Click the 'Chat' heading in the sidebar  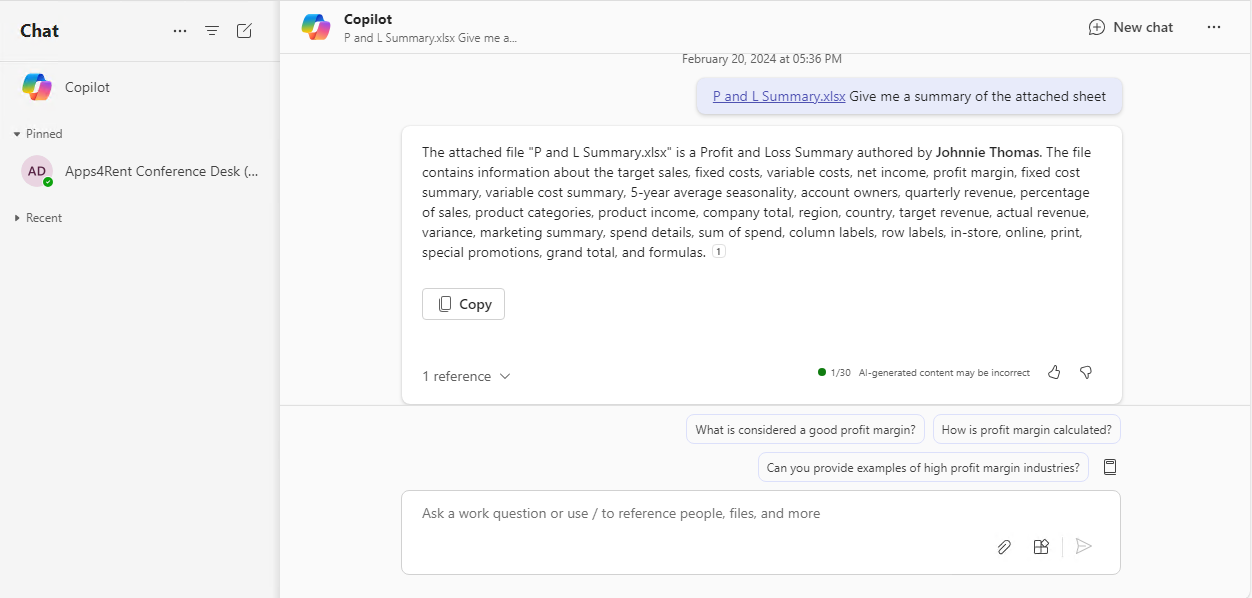(39, 31)
